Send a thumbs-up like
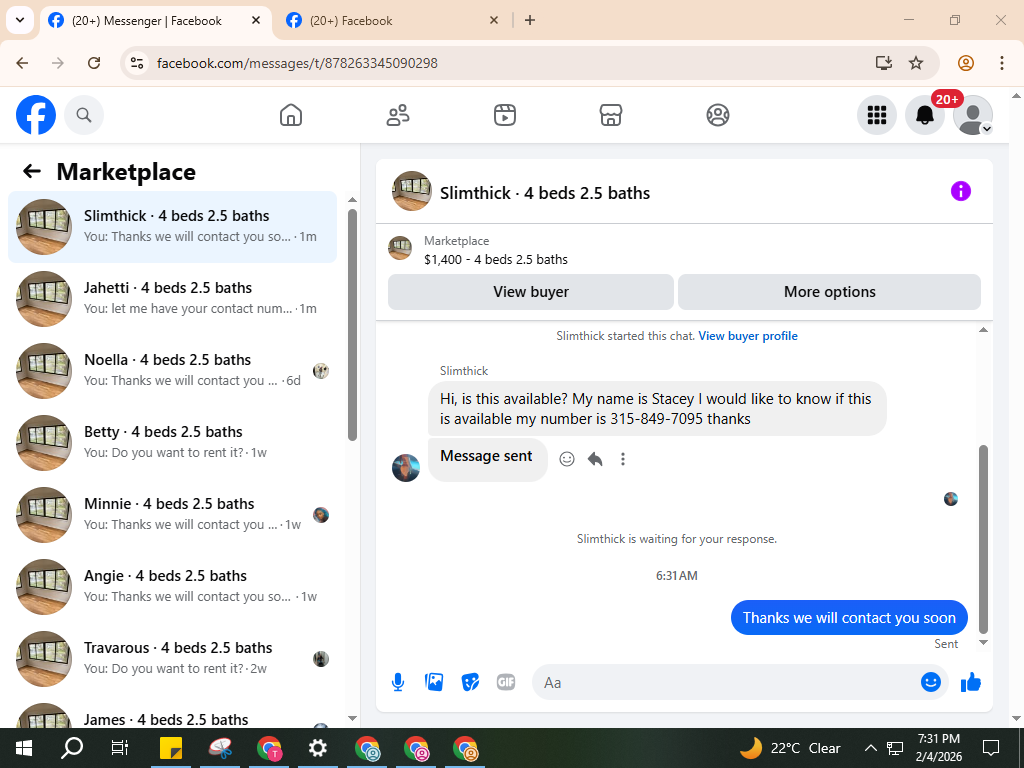Image resolution: width=1024 pixels, height=768 pixels. click(x=971, y=682)
